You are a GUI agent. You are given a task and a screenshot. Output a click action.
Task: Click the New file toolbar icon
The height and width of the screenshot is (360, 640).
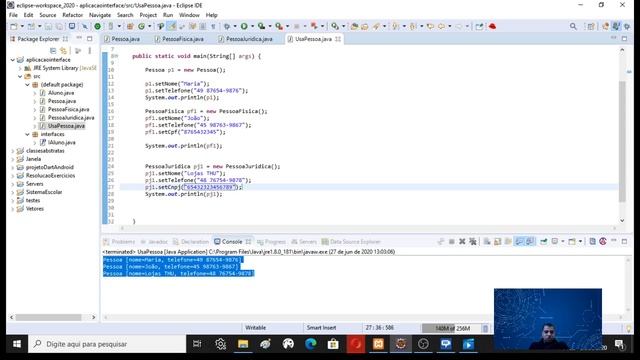(14, 27)
